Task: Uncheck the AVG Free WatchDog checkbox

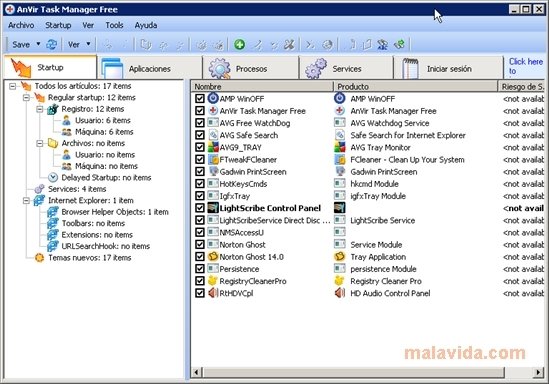Action: point(200,123)
